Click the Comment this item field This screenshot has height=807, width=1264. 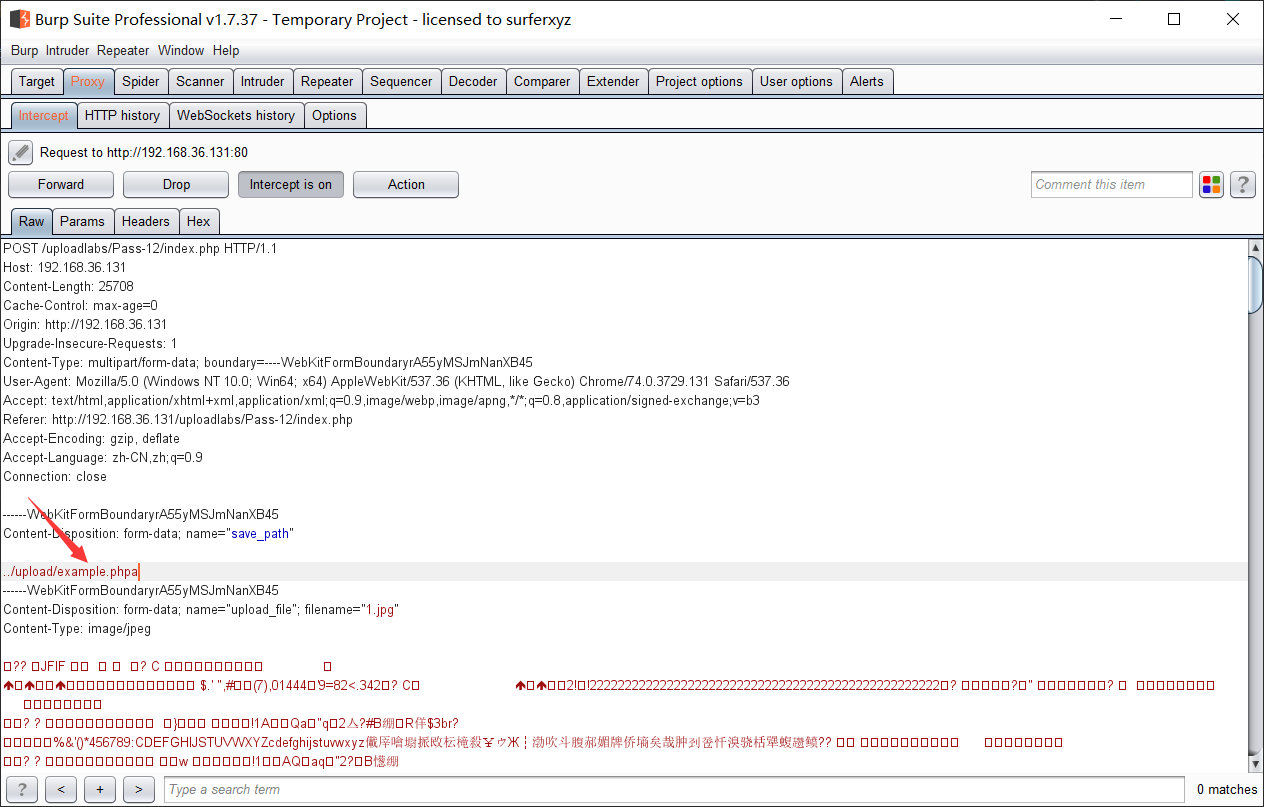[1111, 184]
